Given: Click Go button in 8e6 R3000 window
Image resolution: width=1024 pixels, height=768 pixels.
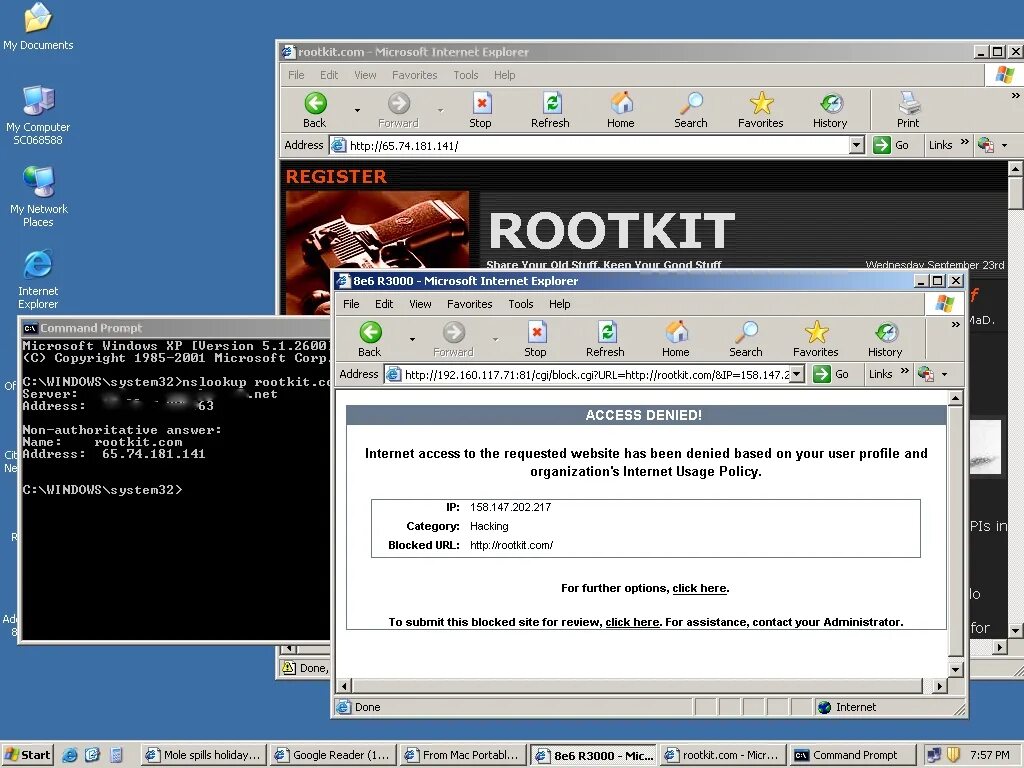Looking at the screenshot, I should pos(832,374).
